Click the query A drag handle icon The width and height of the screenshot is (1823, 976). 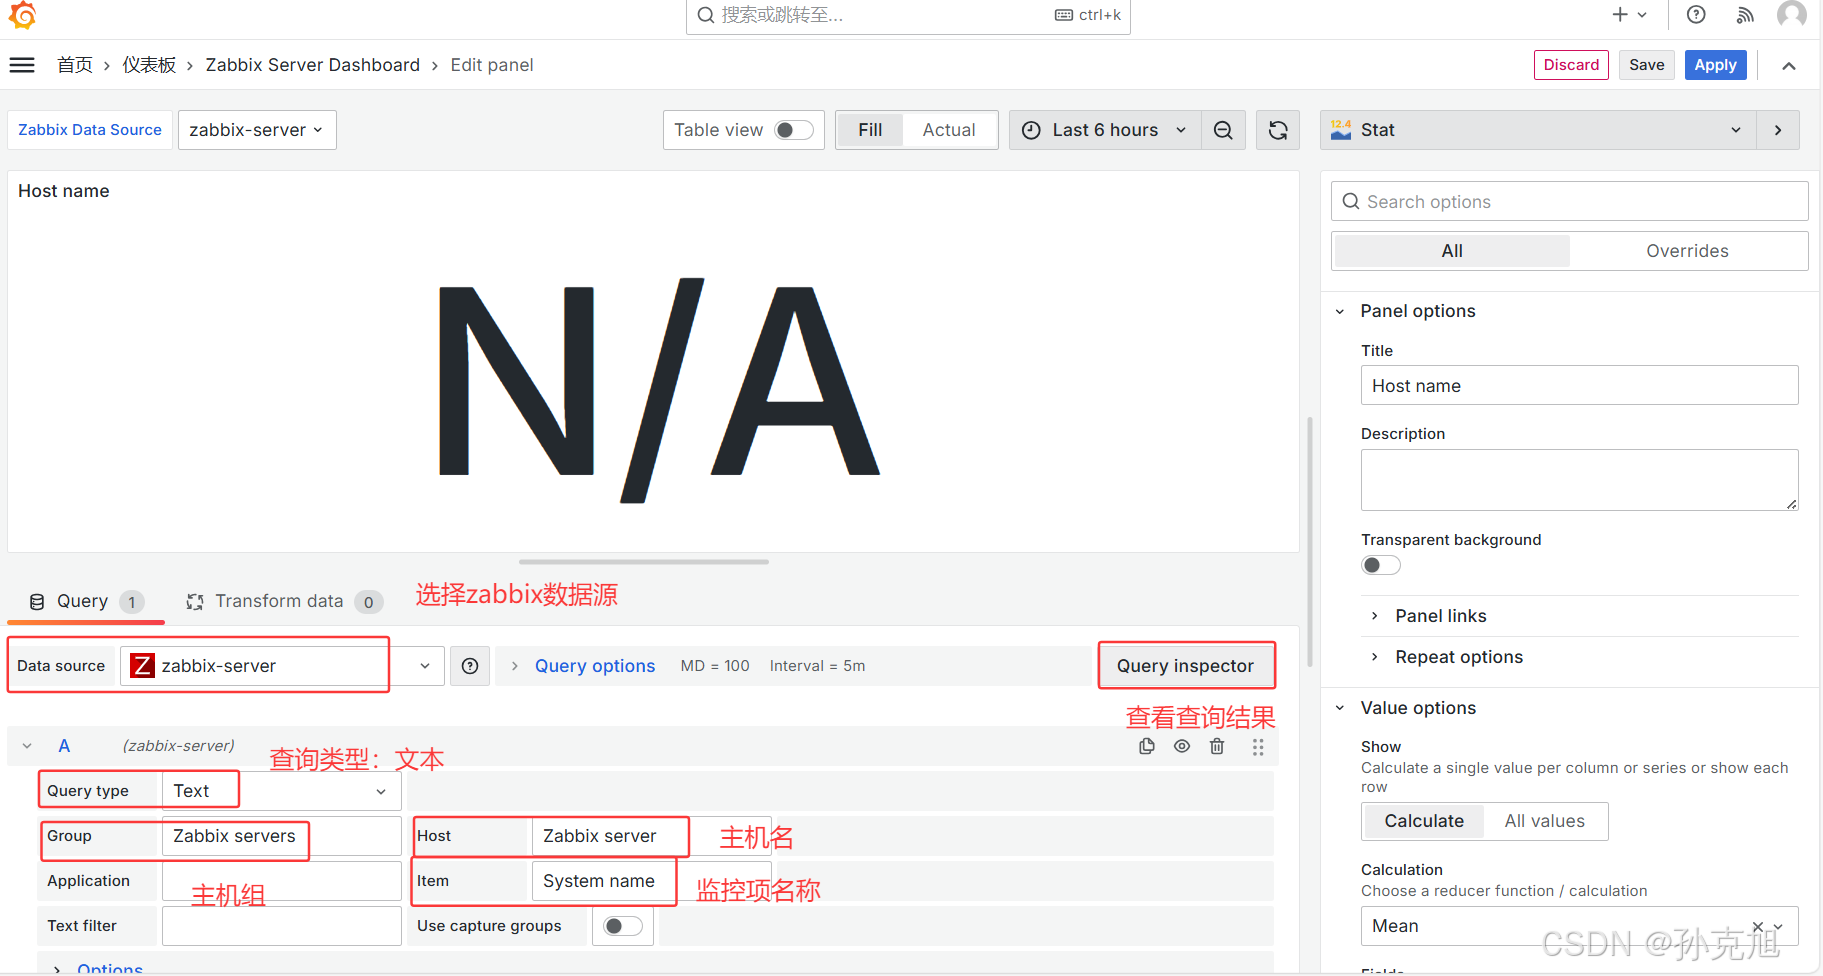point(1258,747)
